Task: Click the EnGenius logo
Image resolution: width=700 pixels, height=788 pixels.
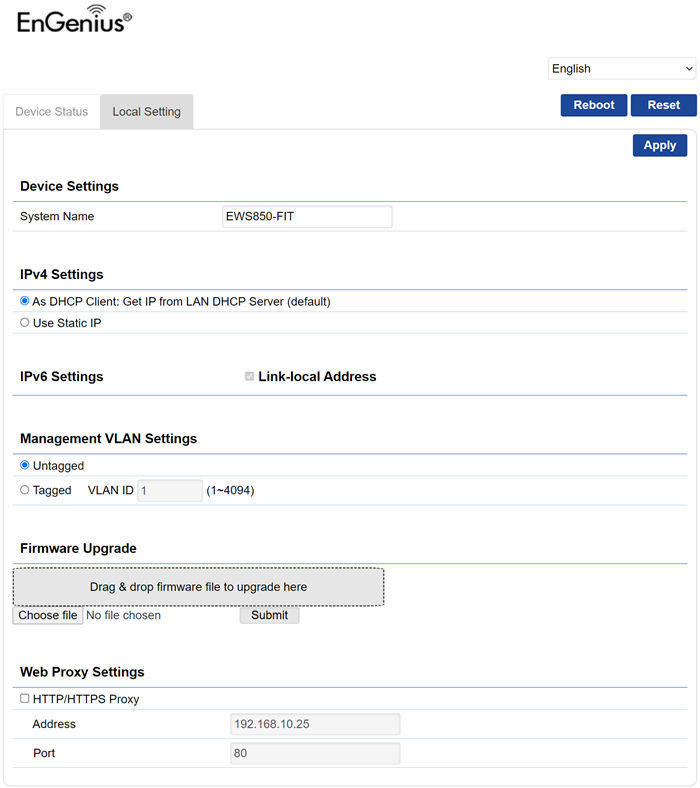Action: pos(74,19)
